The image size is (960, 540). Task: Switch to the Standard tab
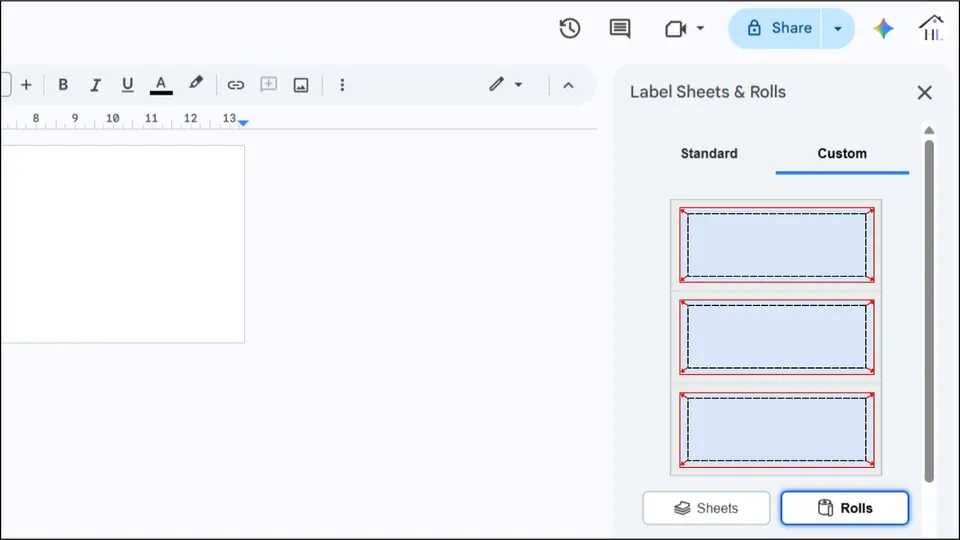(709, 154)
